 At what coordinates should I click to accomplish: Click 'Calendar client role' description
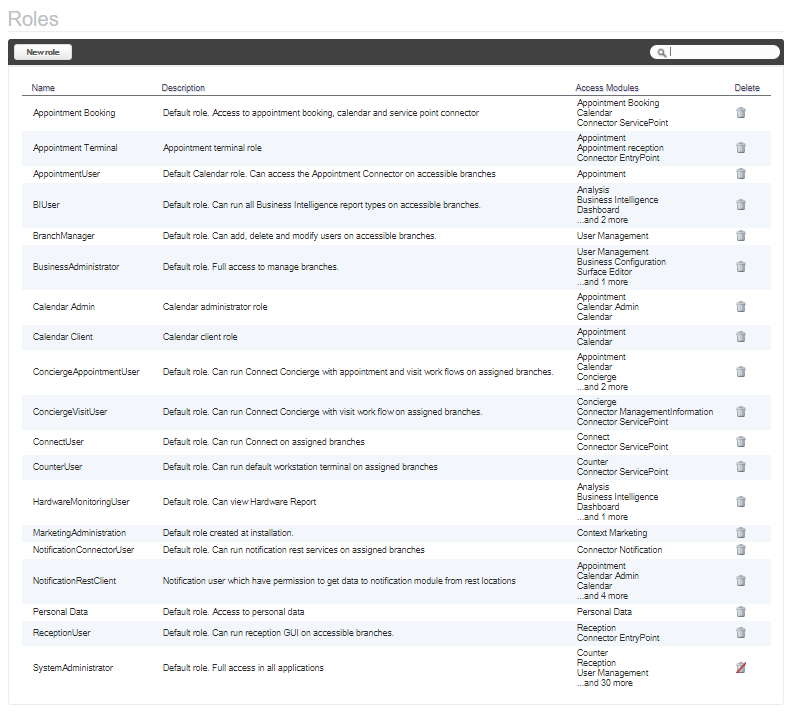[x=200, y=337]
